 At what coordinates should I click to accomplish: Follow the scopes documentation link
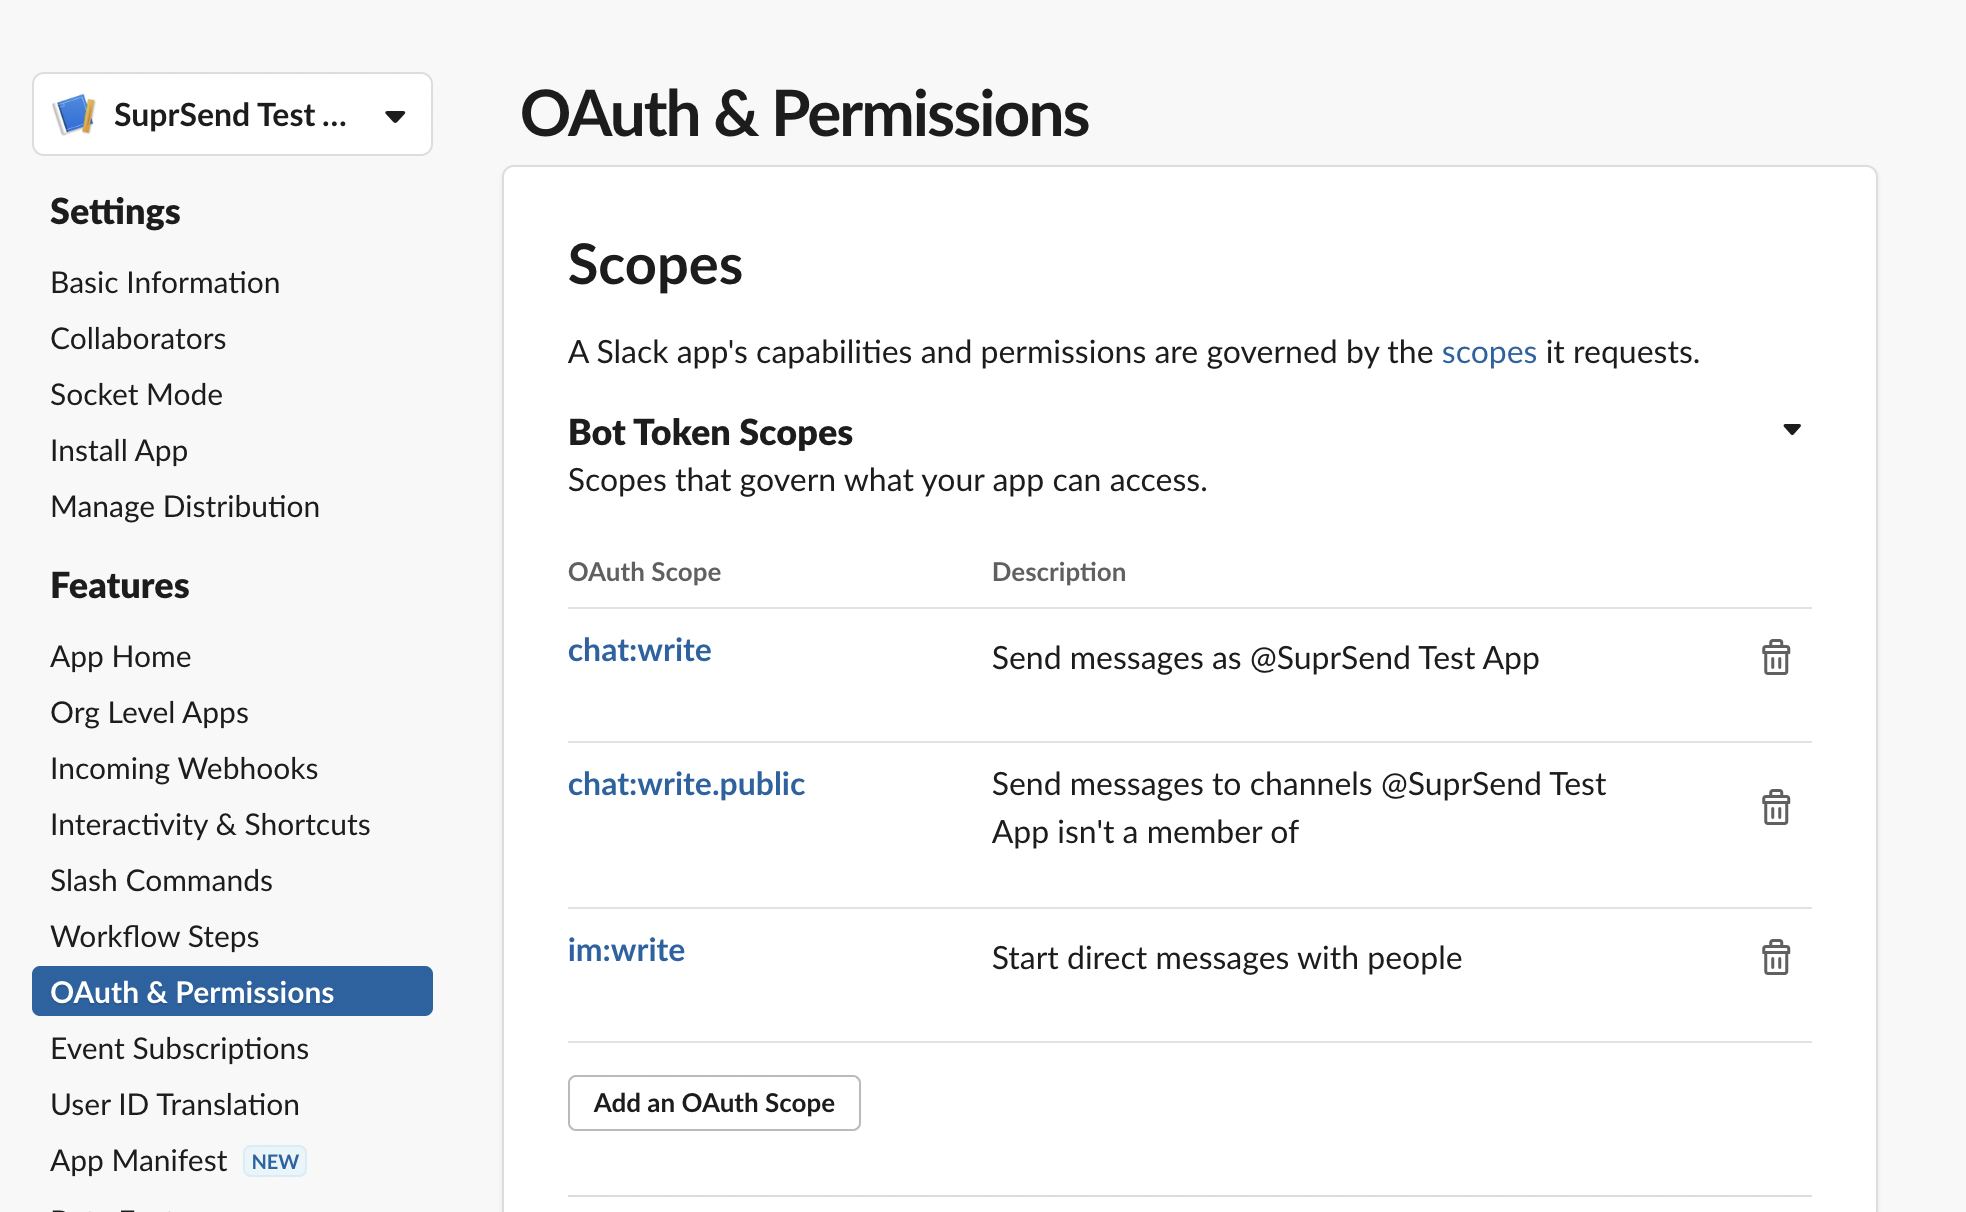1488,352
